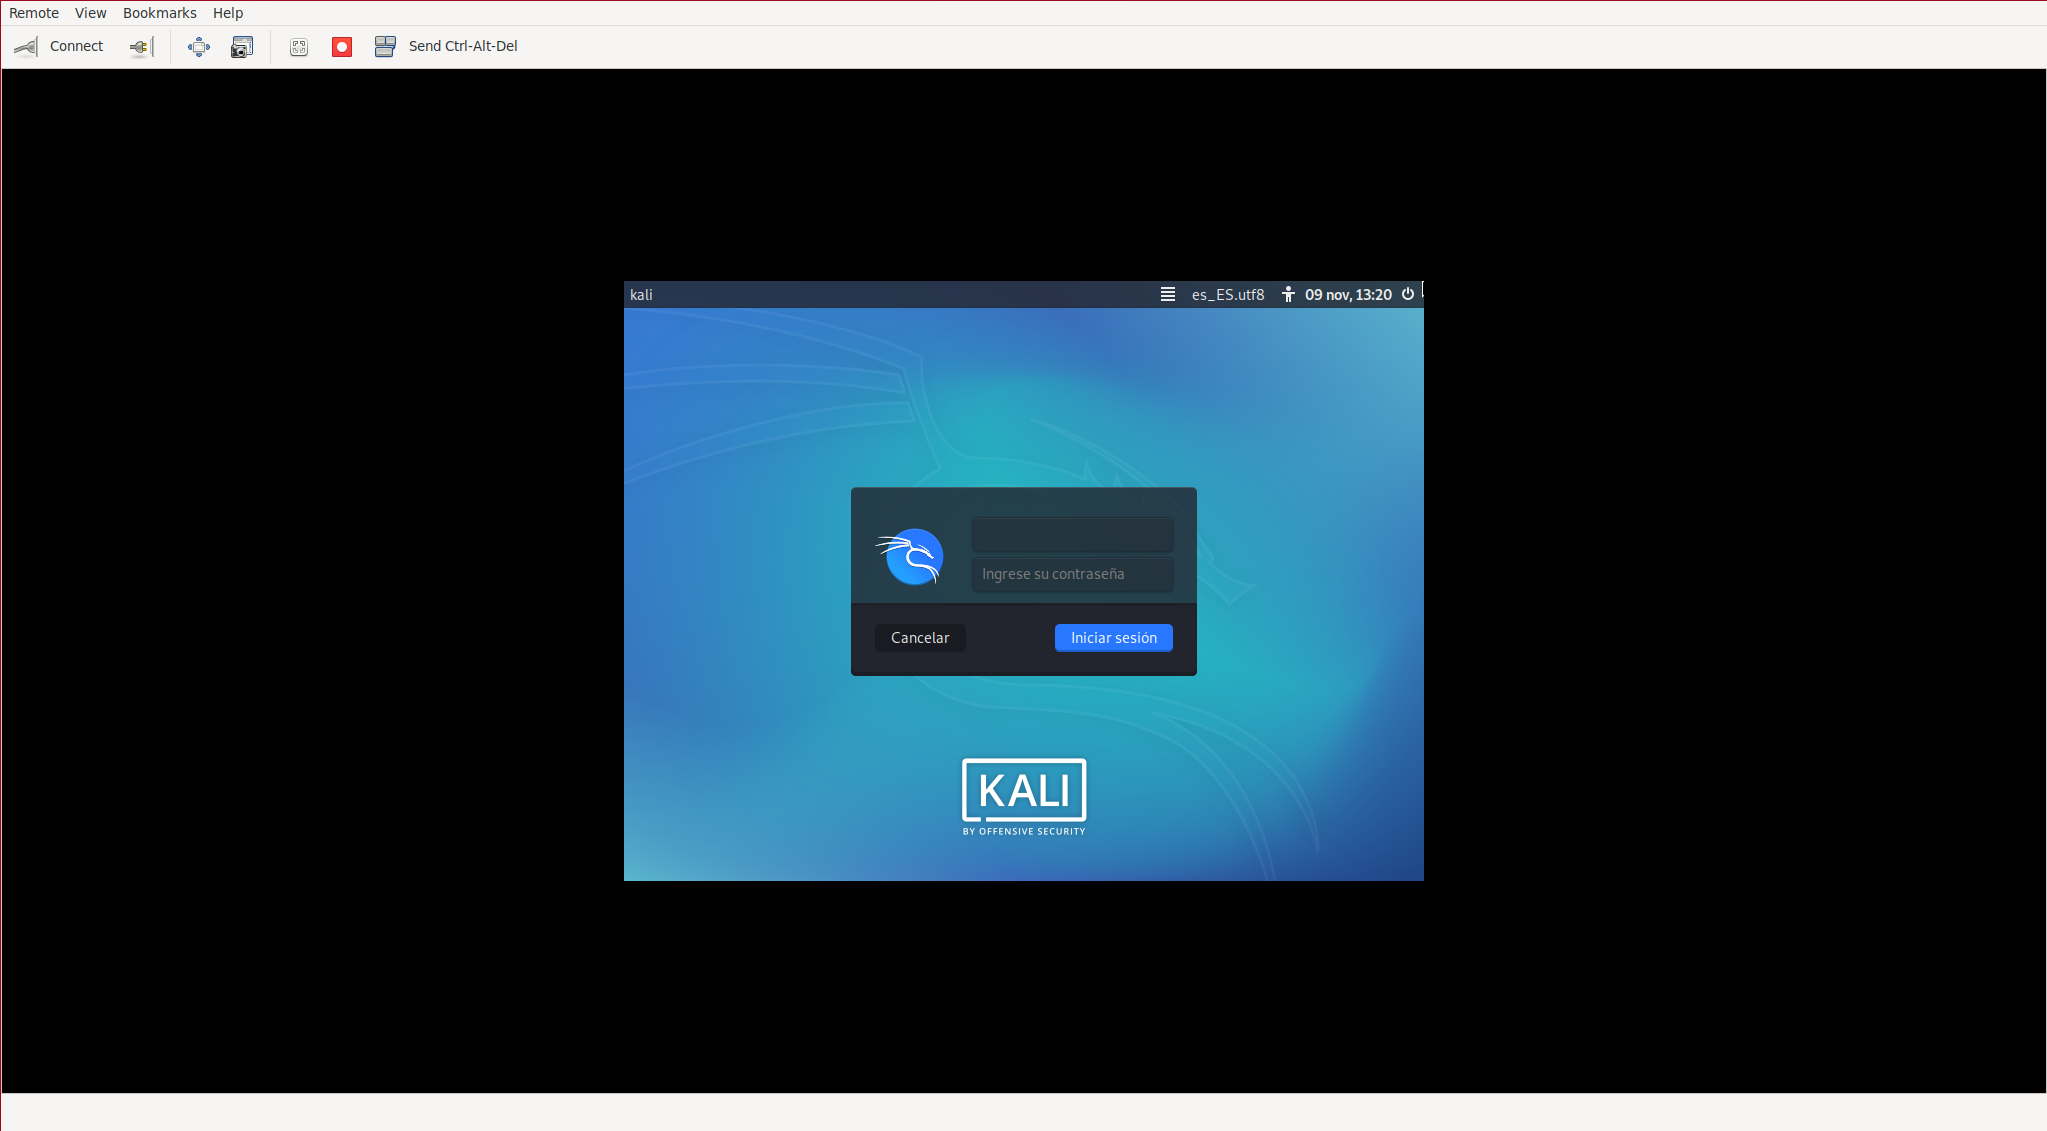Open the Help menu
The image size is (2047, 1131).
pos(228,13)
